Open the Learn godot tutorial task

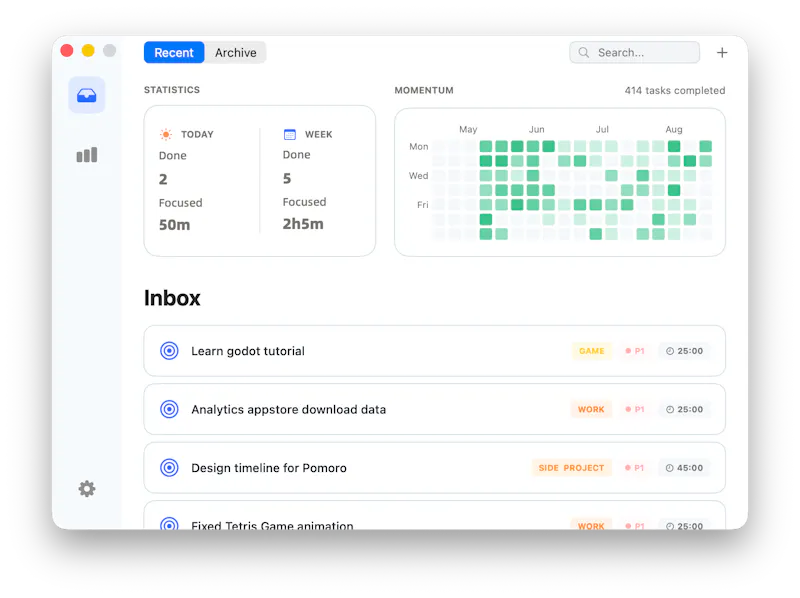tap(435, 351)
